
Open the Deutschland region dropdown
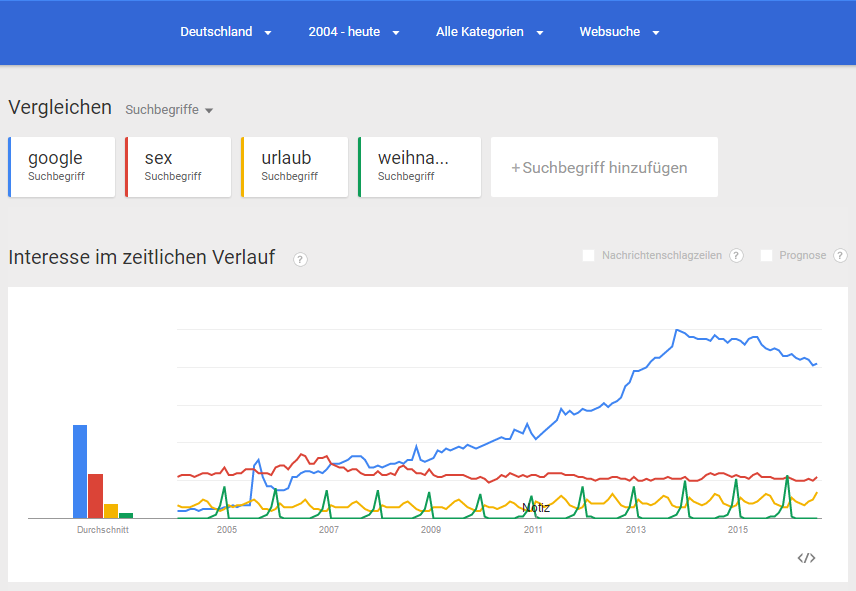[x=226, y=32]
